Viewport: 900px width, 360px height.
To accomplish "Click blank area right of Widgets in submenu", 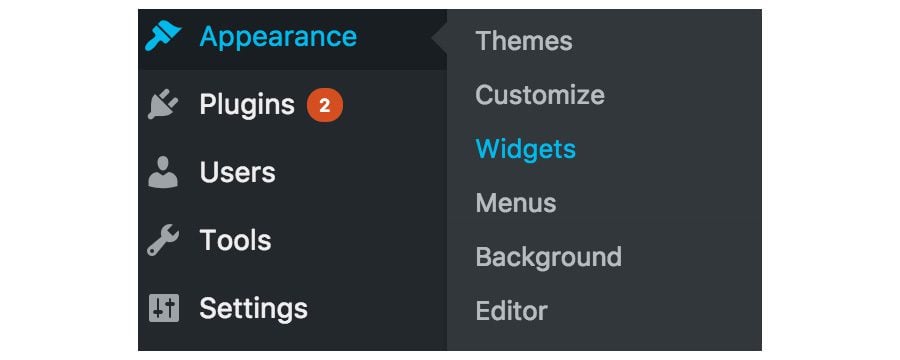I will (x=669, y=149).
